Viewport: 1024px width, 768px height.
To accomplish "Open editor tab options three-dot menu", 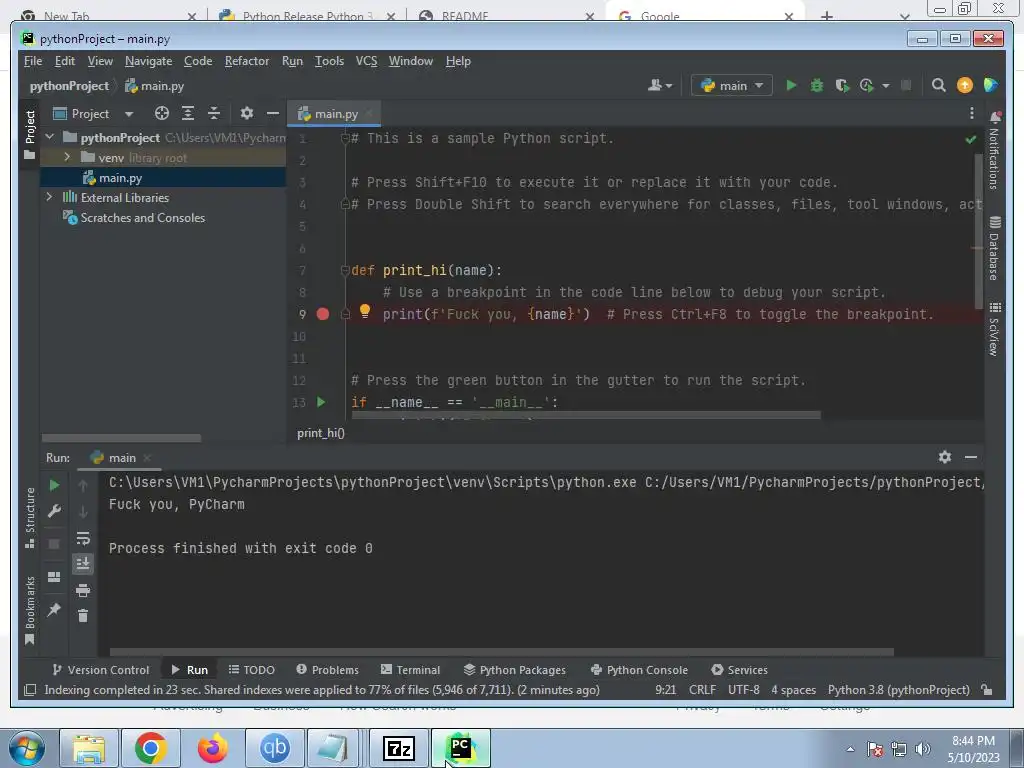I will (972, 114).
